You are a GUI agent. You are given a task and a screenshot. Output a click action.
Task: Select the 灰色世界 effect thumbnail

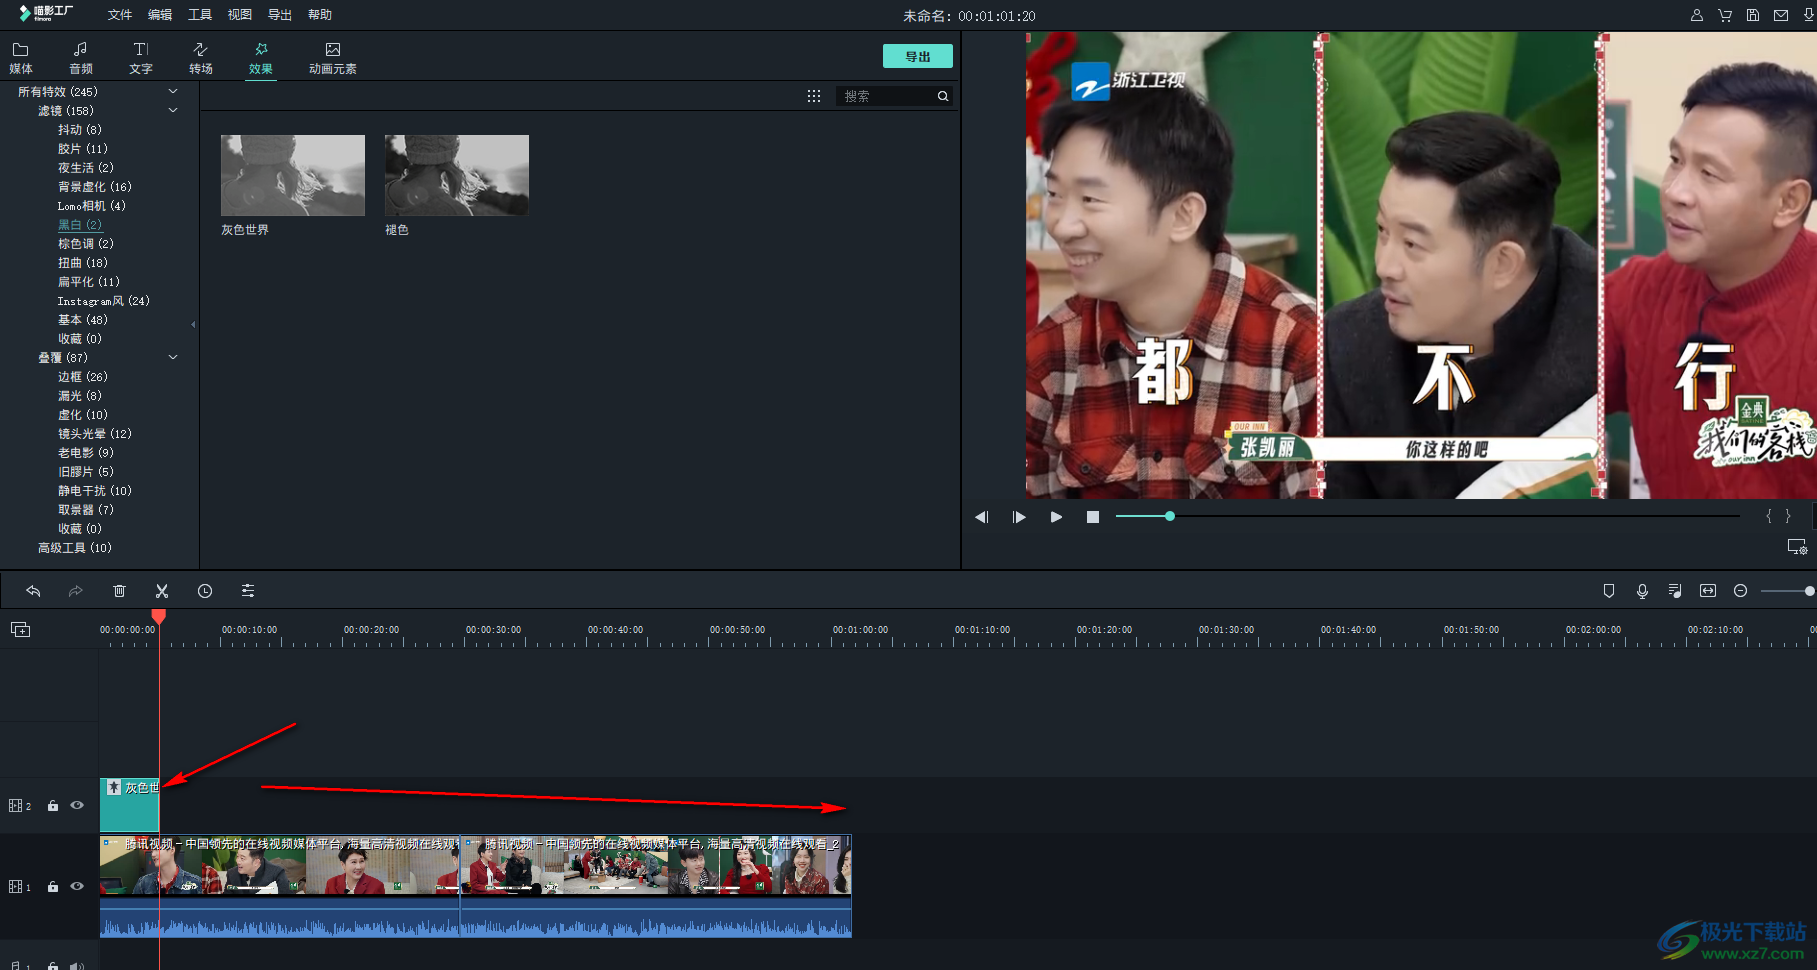click(x=293, y=175)
